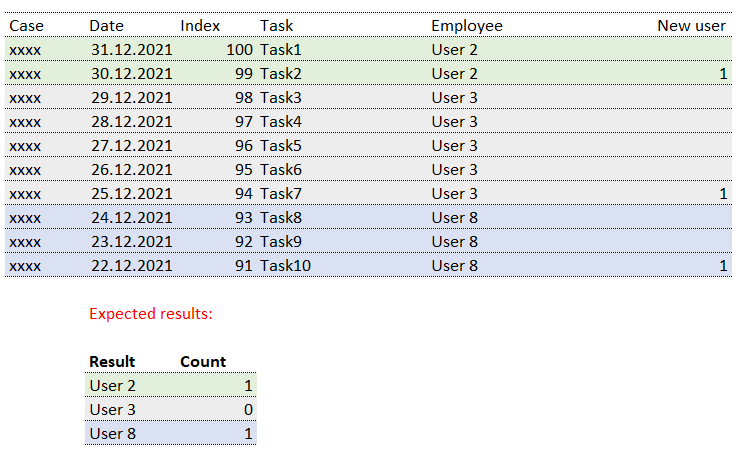Screen dimensions: 750x458
Task: Select 'User 2' in the Result table
Action: click(112, 385)
